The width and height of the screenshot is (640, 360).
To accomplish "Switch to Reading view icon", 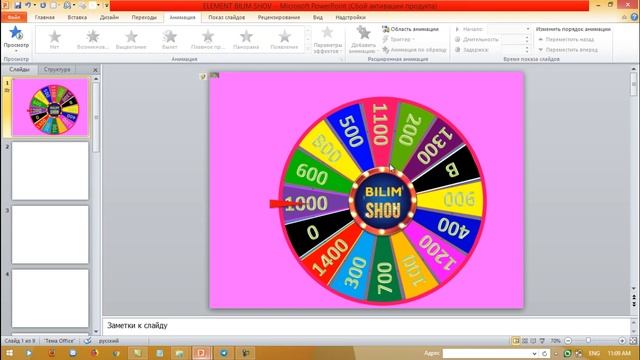I will click(x=533, y=341).
